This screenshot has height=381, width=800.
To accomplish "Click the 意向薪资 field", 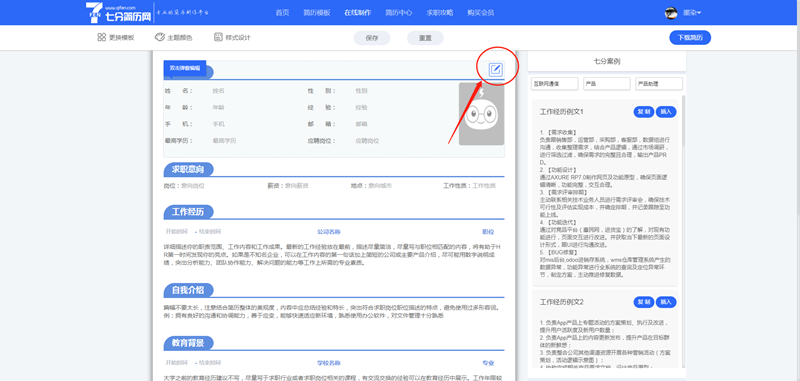I will click(296, 186).
